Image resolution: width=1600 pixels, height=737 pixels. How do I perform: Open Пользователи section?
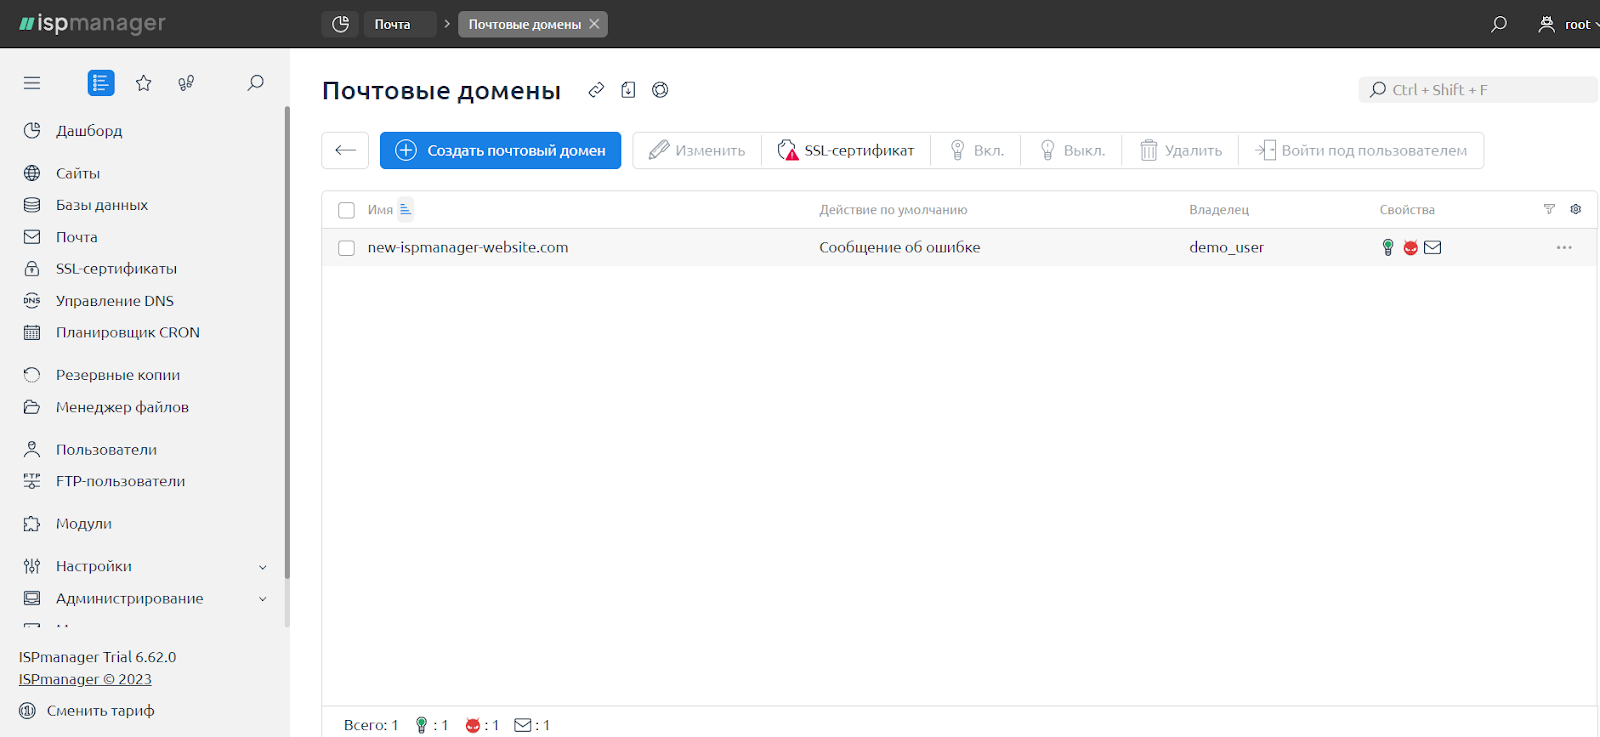[x=106, y=450]
